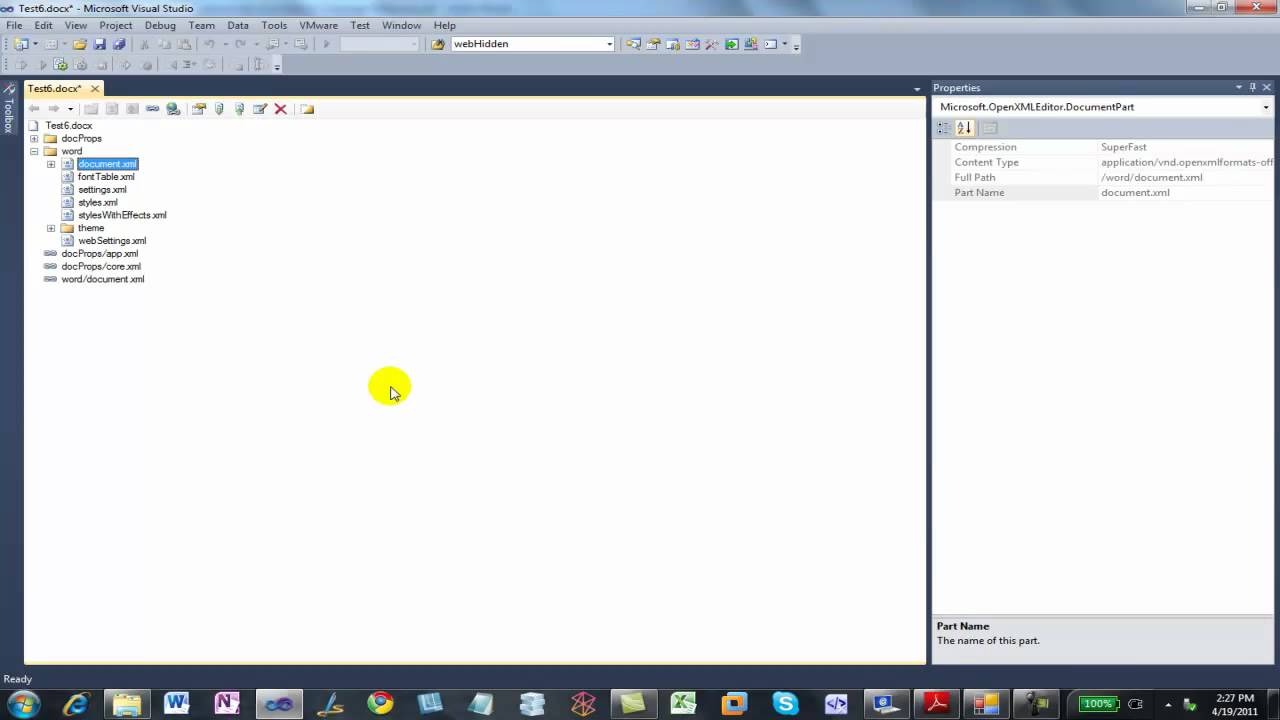Select styles.xml in the tree
This screenshot has height=720, width=1280.
click(x=98, y=203)
